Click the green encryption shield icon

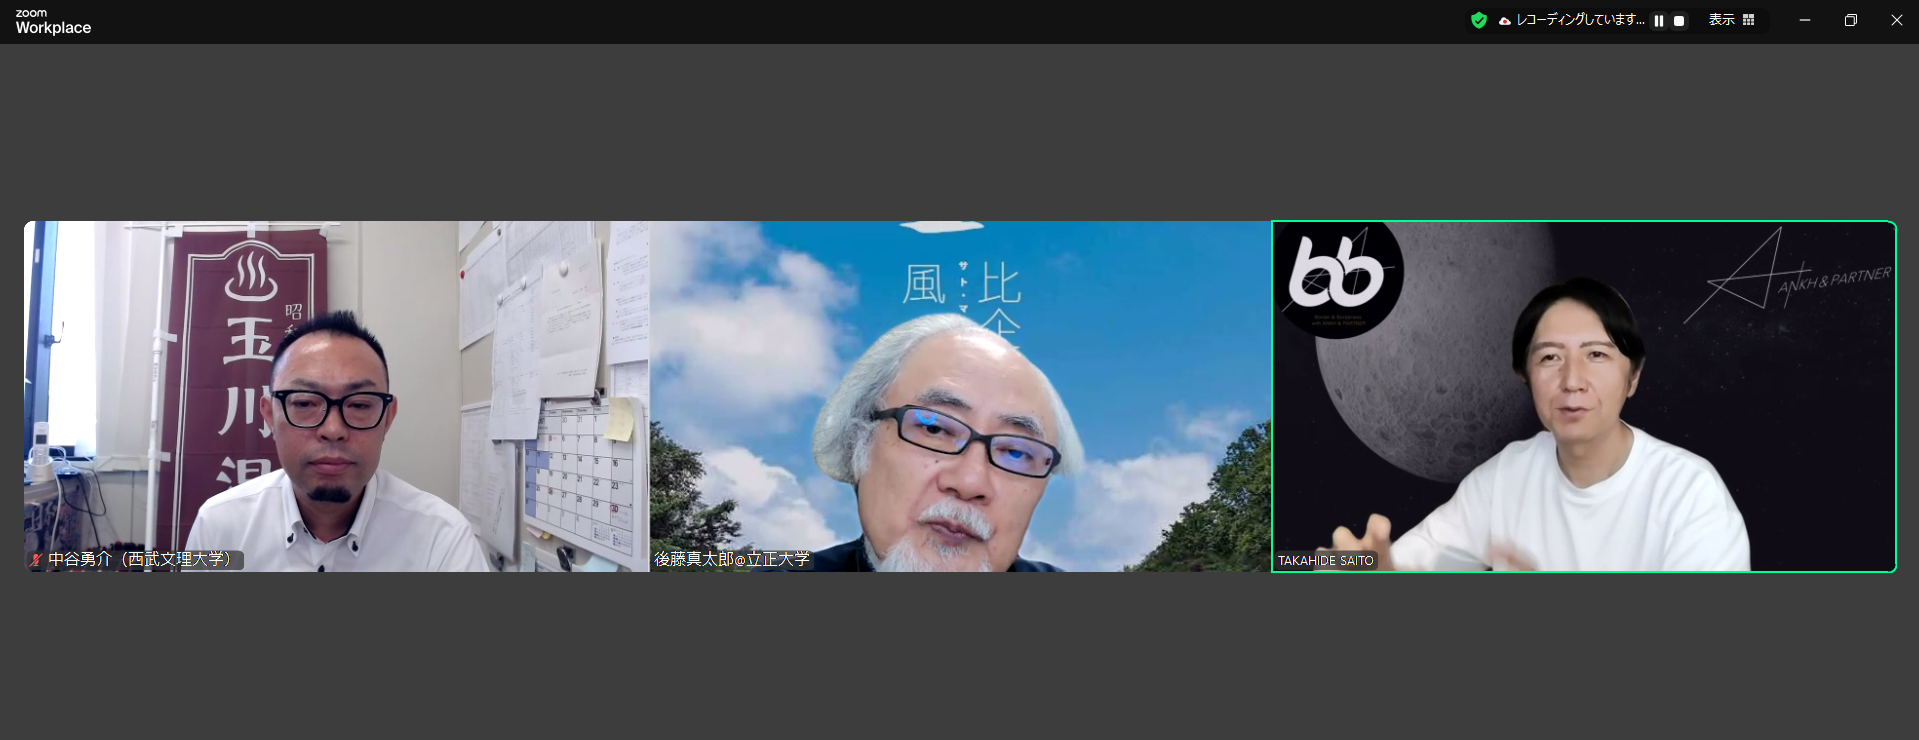(x=1478, y=20)
